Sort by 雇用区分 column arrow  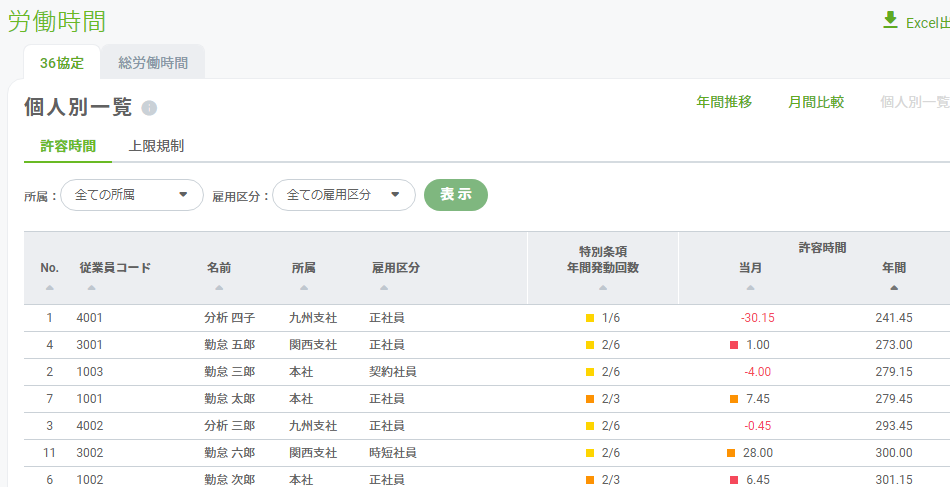pos(384,288)
